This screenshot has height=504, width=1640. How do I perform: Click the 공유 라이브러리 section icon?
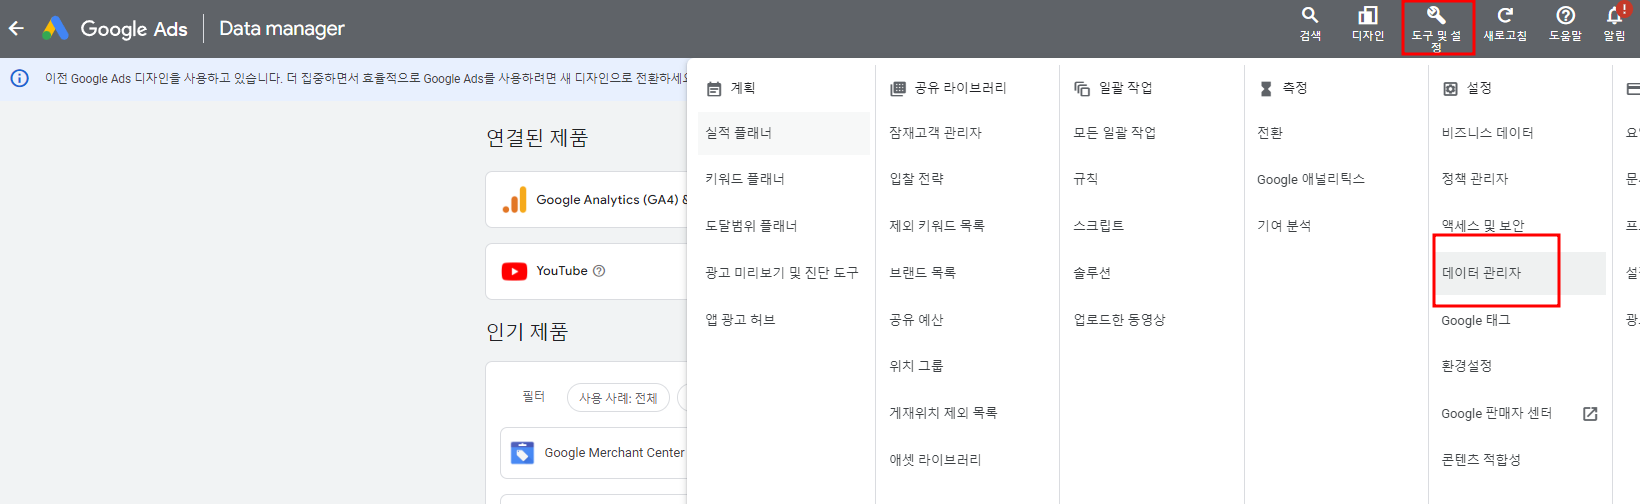point(898,89)
